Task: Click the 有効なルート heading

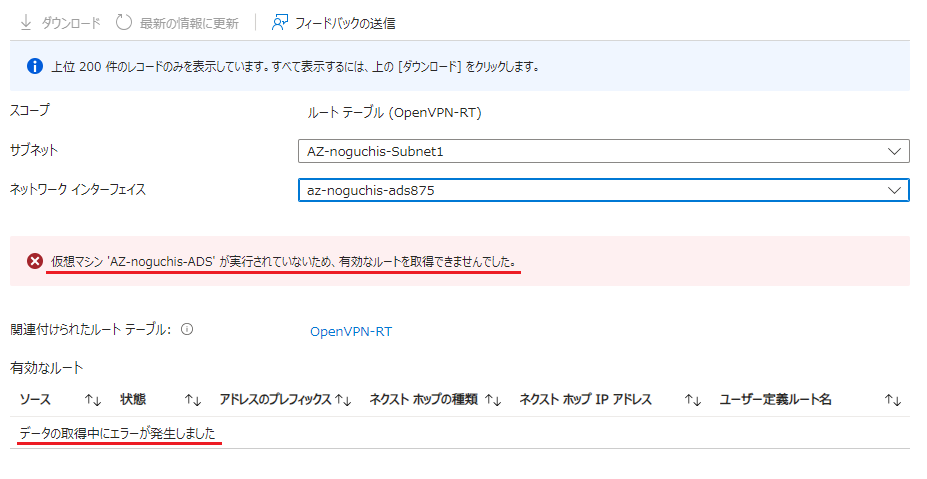Action: click(x=47, y=368)
